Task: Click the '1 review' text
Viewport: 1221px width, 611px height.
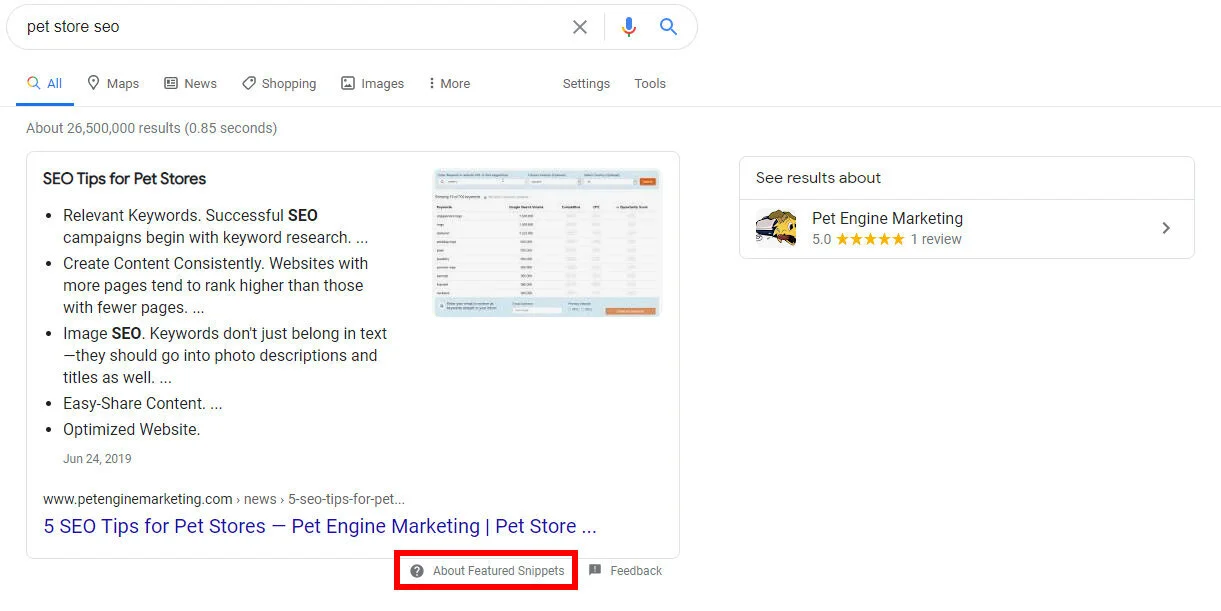Action: click(936, 240)
